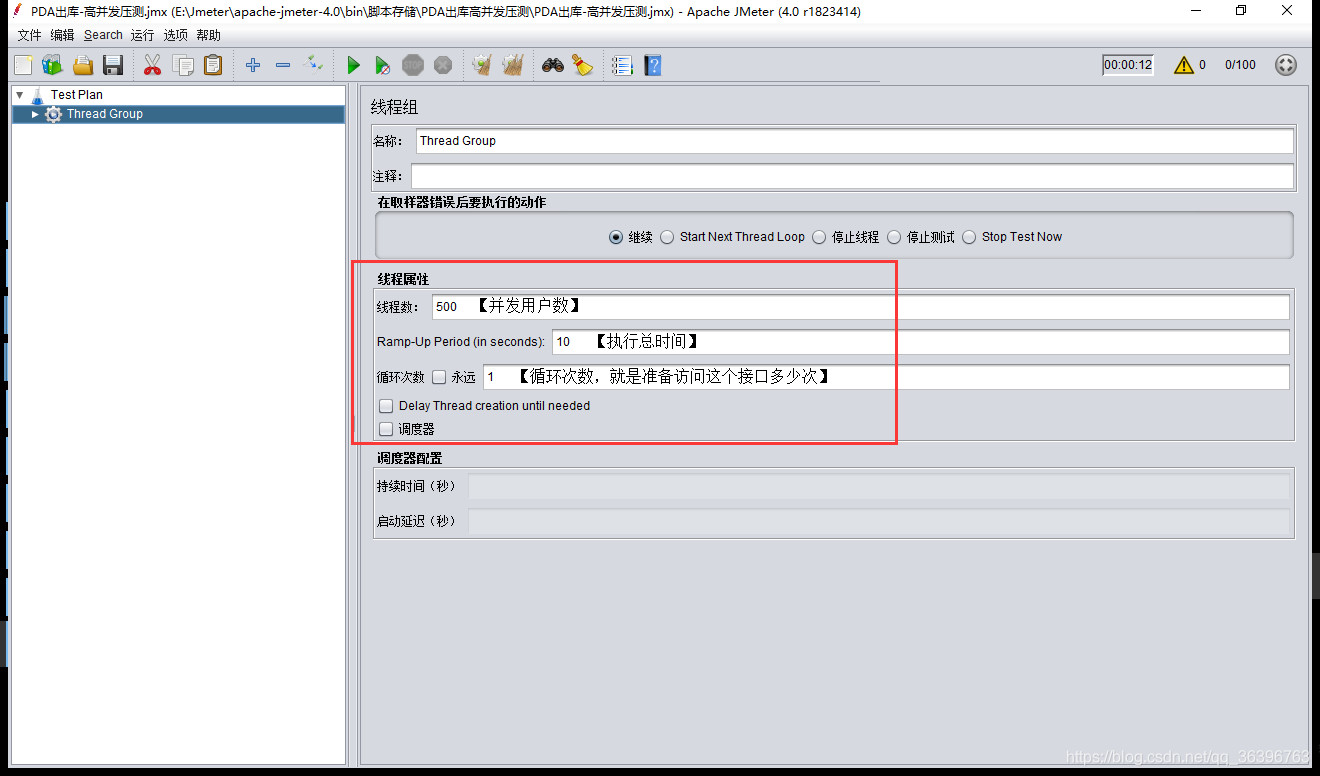The width and height of the screenshot is (1320, 776).
Task: Click the 00:00:12 elapsed time display
Action: (1128, 65)
